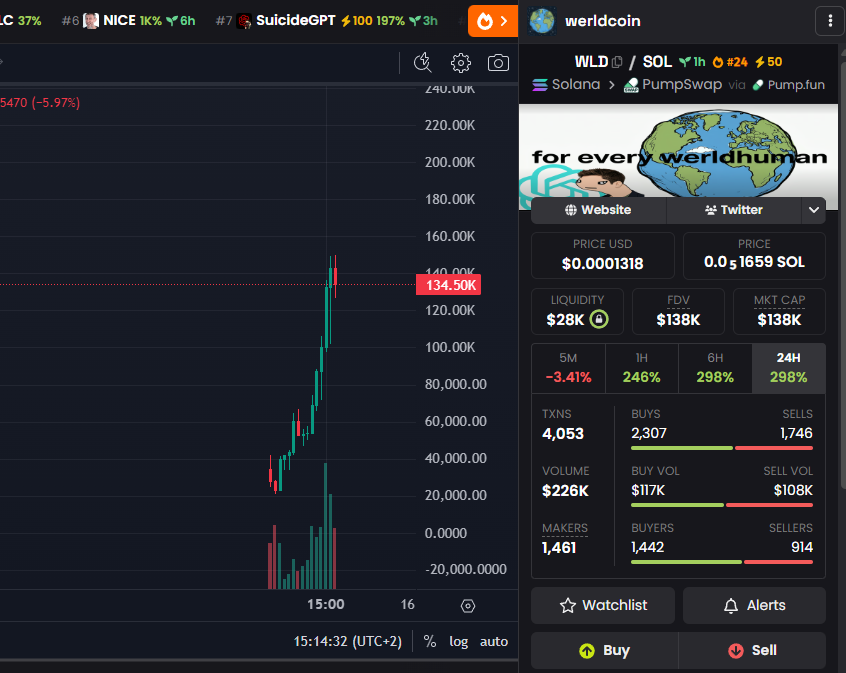846x673 pixels.
Task: Expand more links chevron beside Twitter
Action: [x=814, y=210]
